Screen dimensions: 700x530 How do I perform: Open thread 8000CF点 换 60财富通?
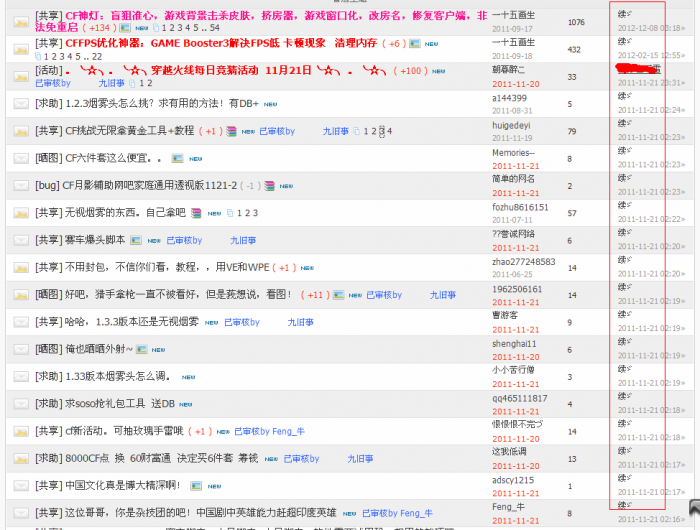point(162,458)
